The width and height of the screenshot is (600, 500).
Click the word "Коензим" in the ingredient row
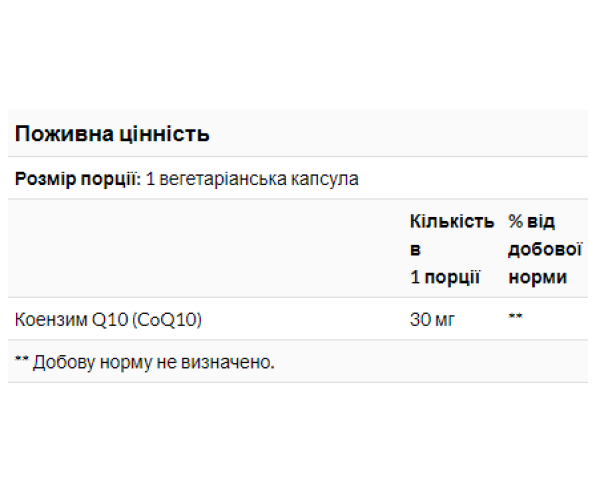[x=50, y=320]
